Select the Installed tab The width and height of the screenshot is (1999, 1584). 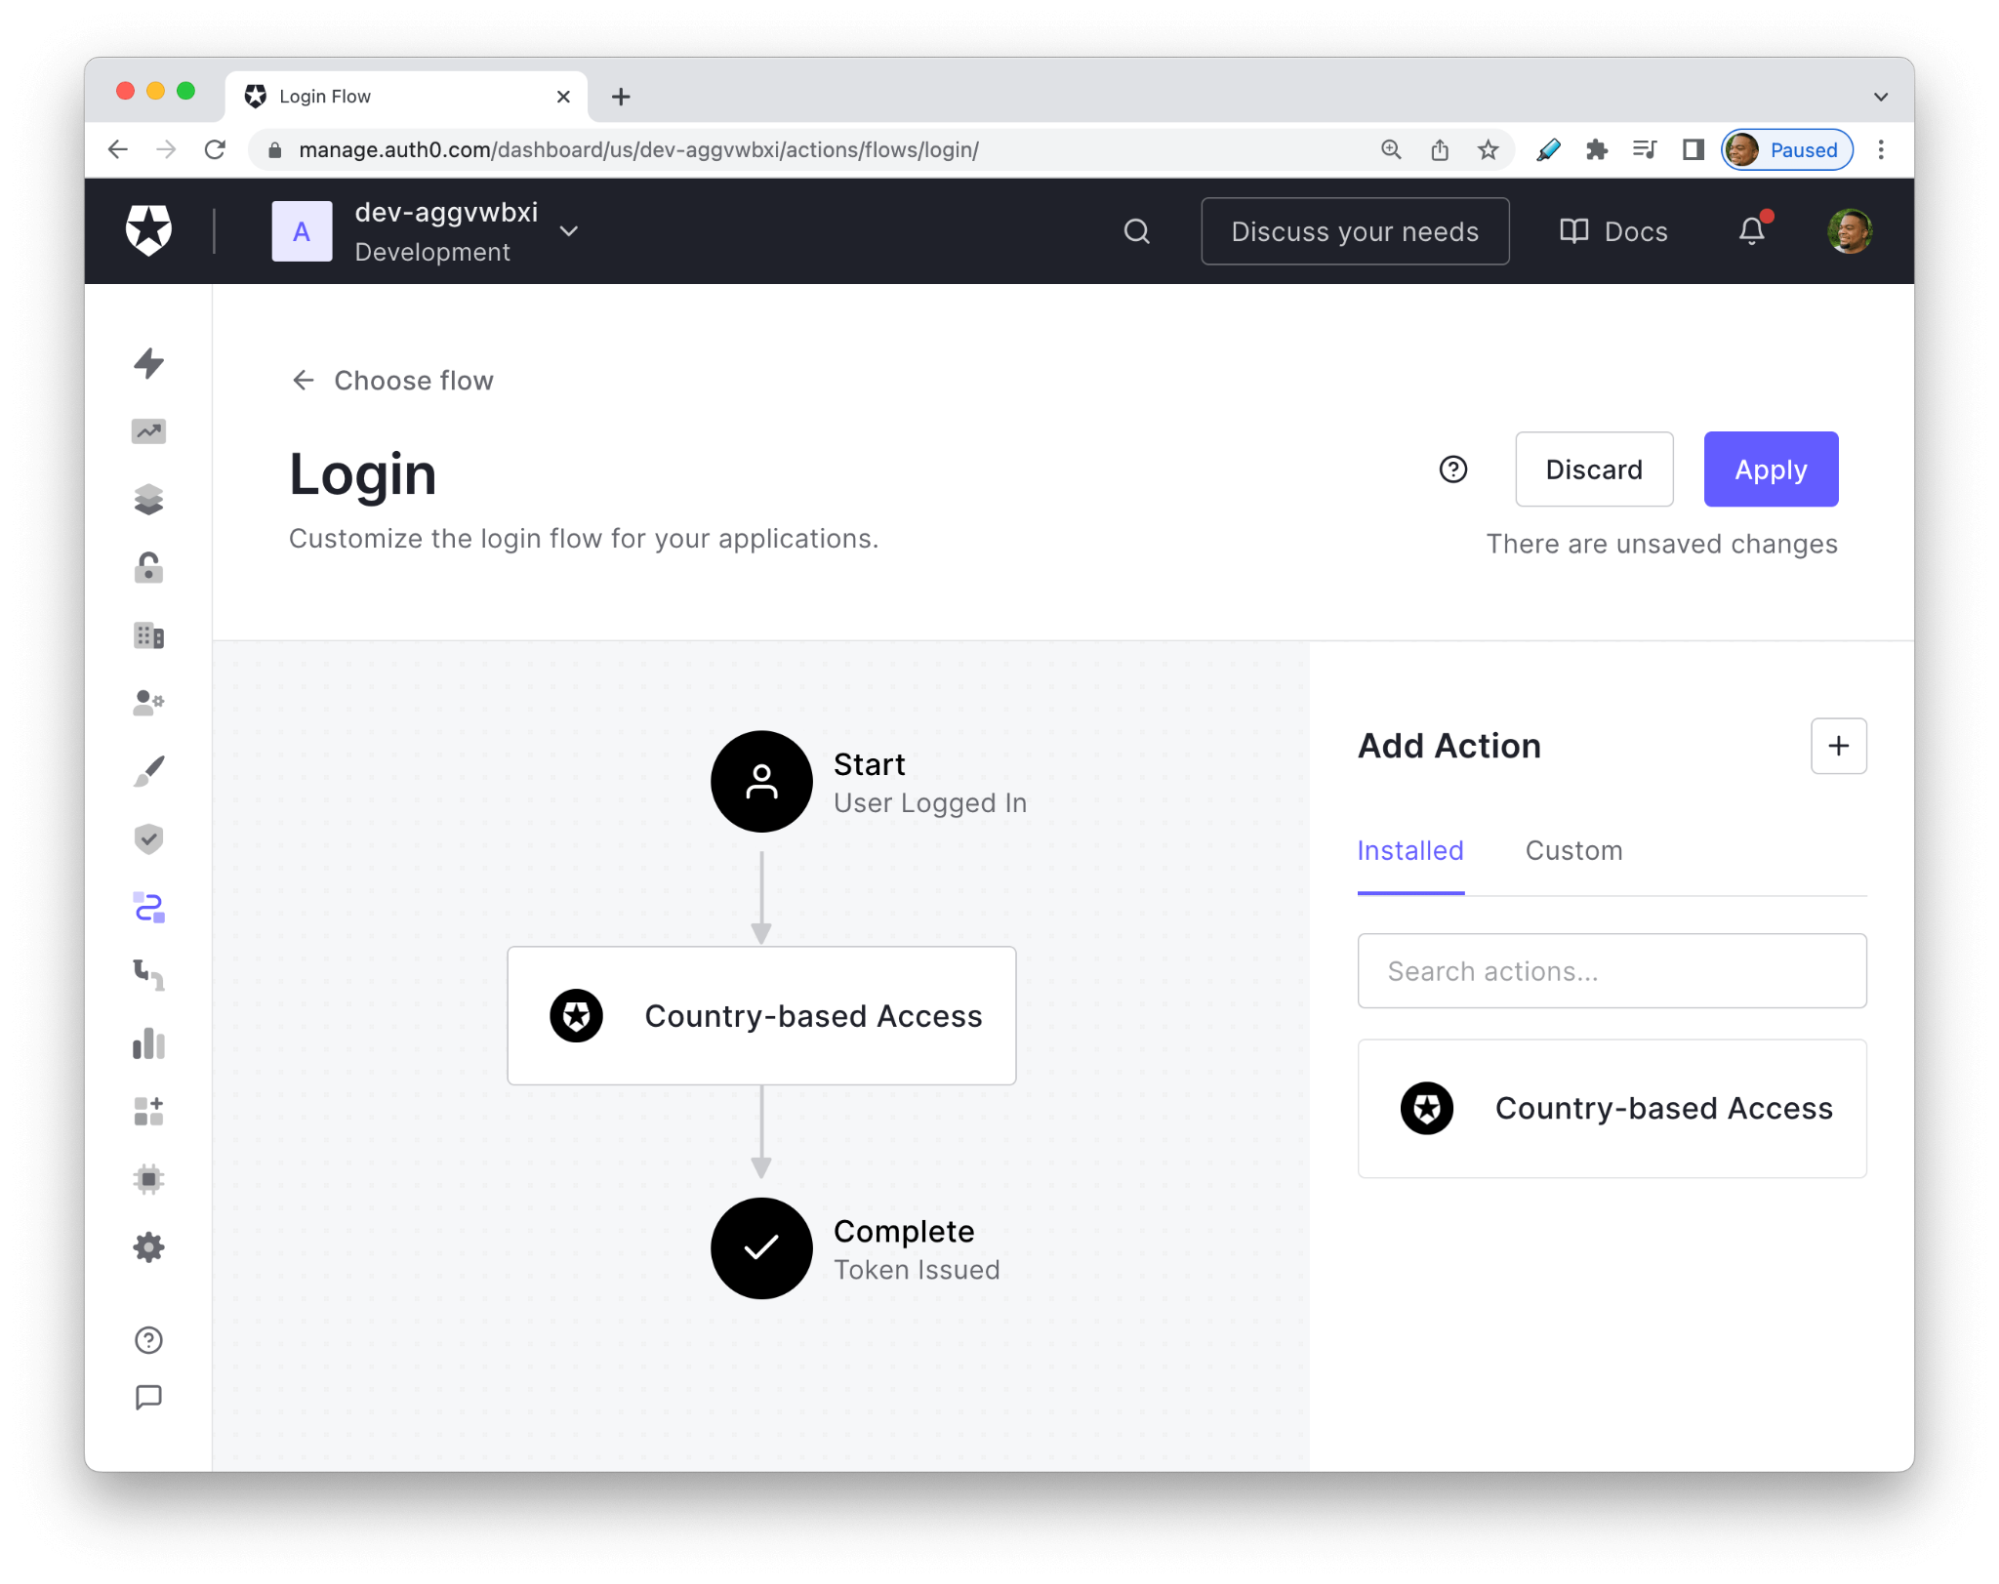pos(1408,850)
